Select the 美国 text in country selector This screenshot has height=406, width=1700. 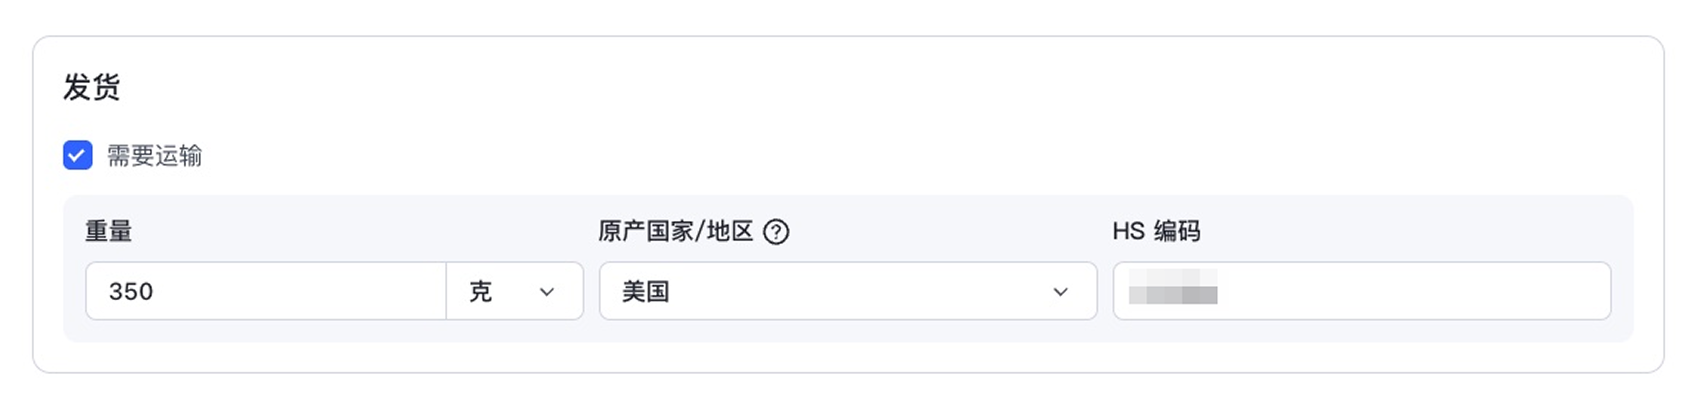pos(645,291)
